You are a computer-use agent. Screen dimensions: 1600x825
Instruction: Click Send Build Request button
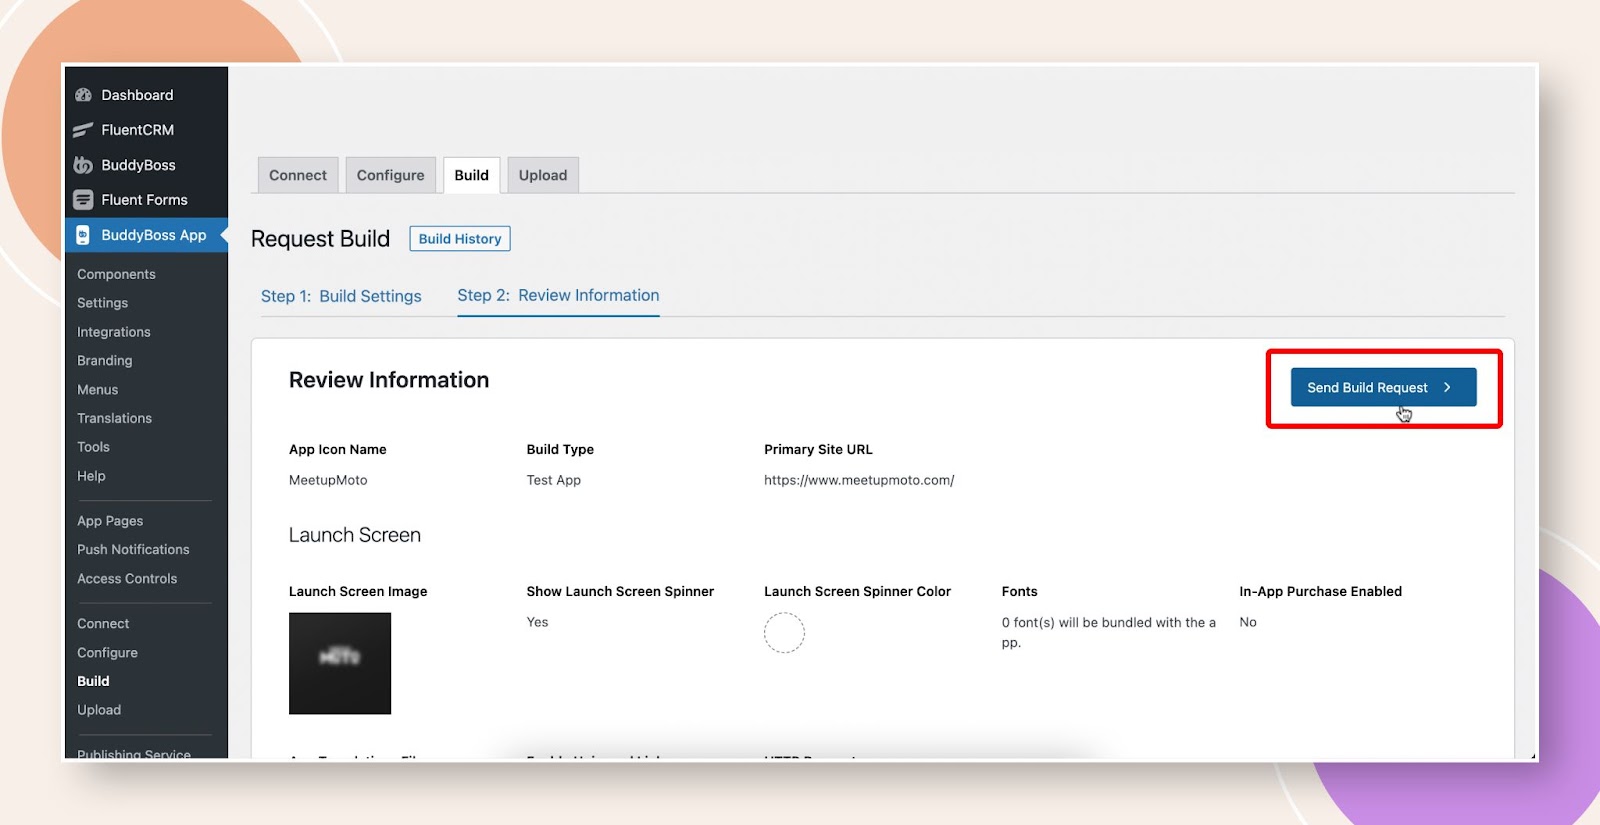(x=1383, y=387)
